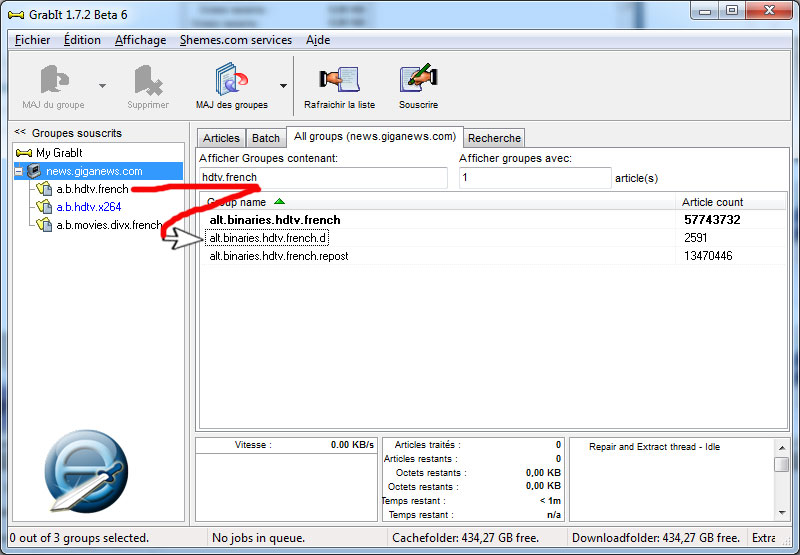Image resolution: width=800 pixels, height=555 pixels.
Task: Click Downloadfolder free space status
Action: tap(656, 538)
